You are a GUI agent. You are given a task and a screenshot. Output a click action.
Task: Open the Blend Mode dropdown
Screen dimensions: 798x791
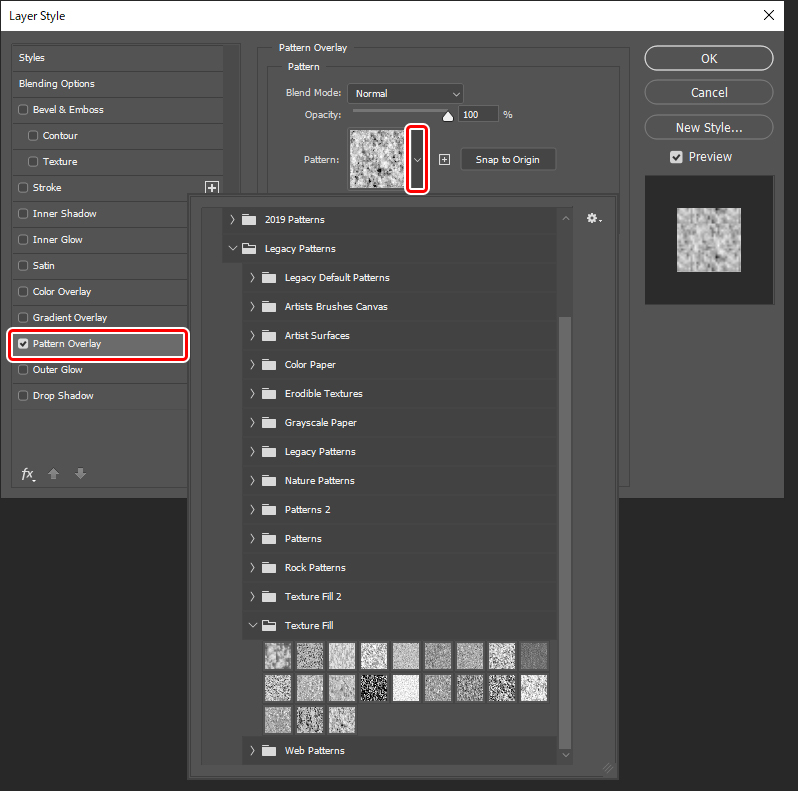point(405,93)
